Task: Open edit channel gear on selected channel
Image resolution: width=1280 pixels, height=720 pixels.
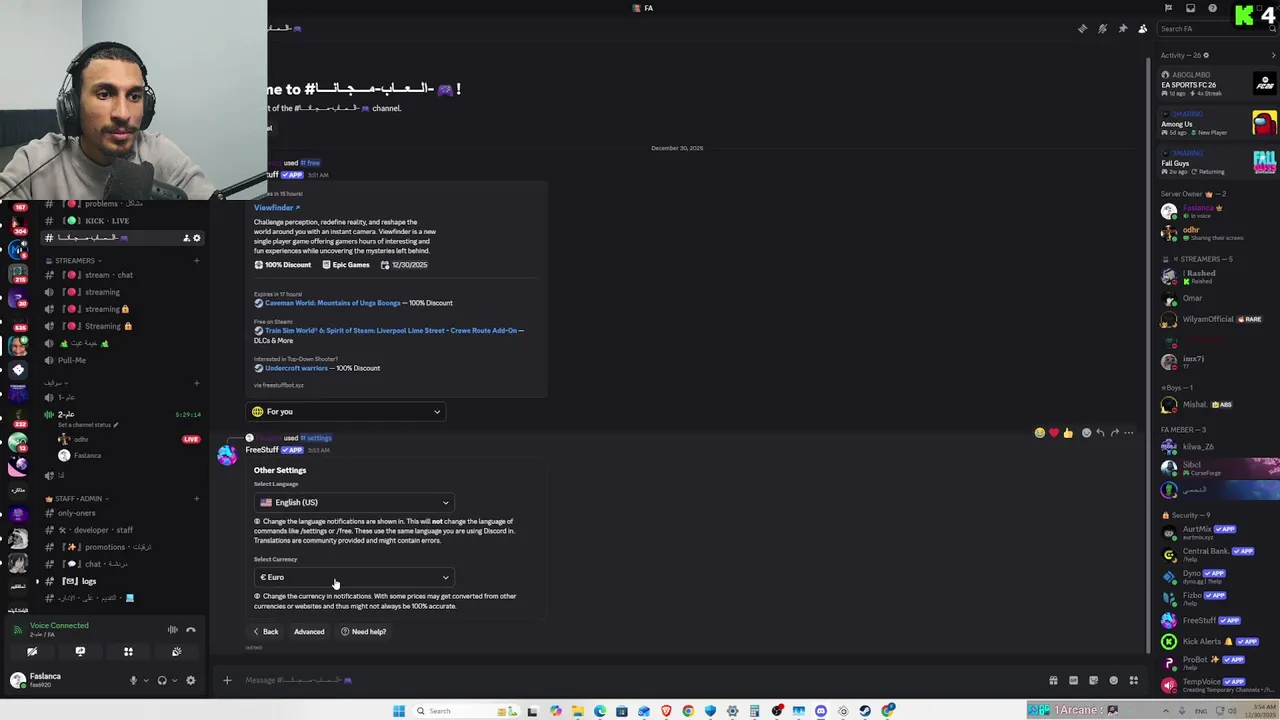Action: (197, 238)
